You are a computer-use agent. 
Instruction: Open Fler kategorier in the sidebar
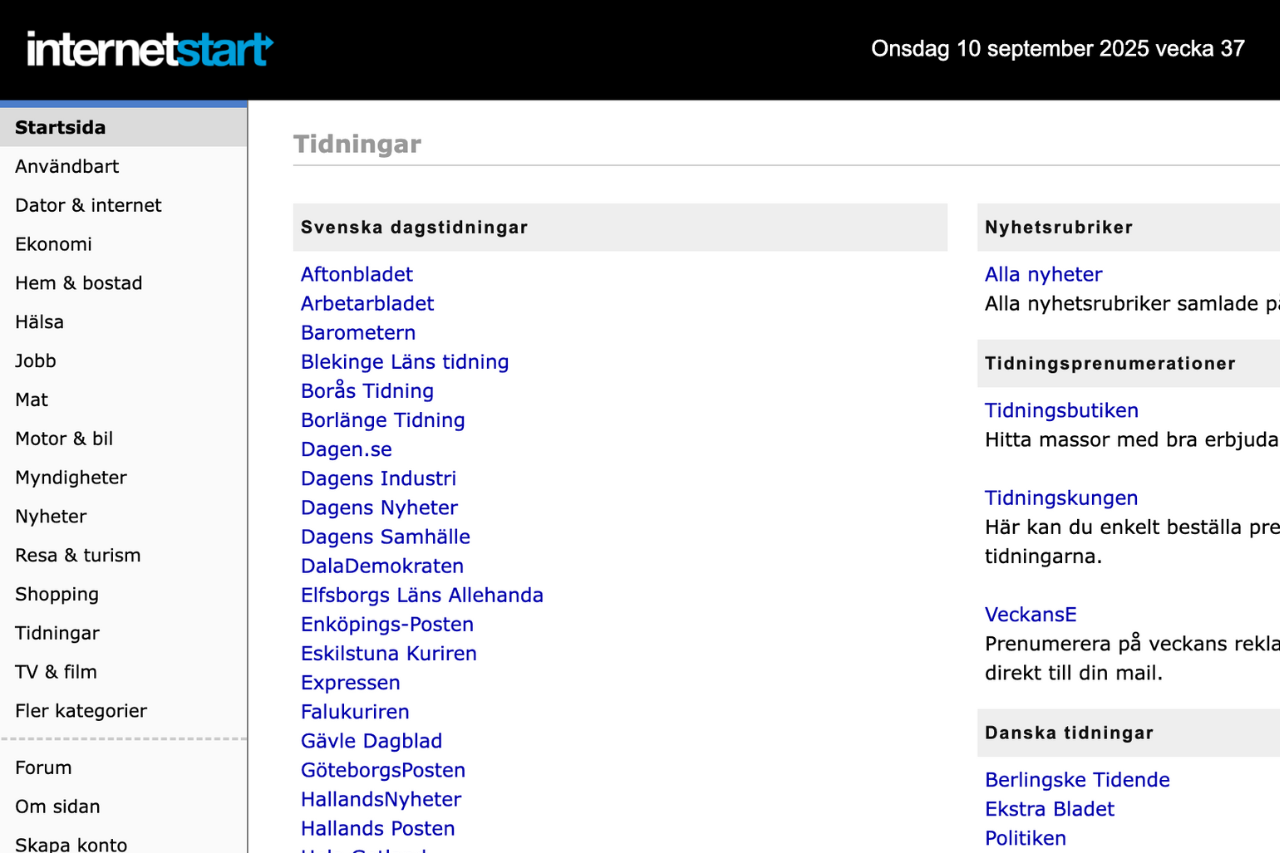pos(81,711)
